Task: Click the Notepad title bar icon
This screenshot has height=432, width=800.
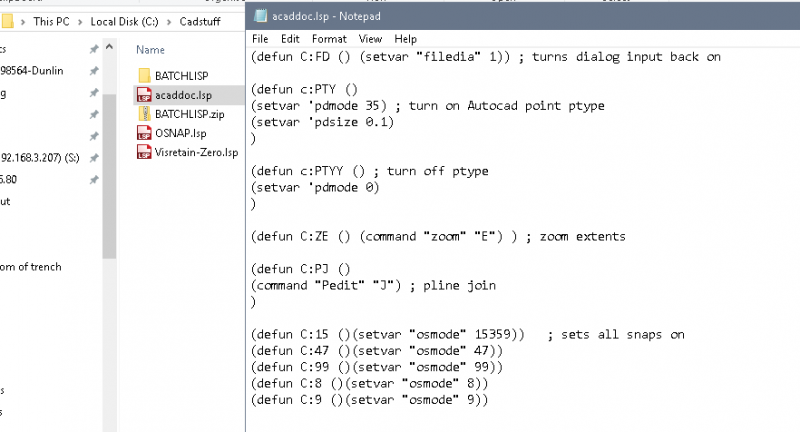Action: pyautogui.click(x=260, y=15)
